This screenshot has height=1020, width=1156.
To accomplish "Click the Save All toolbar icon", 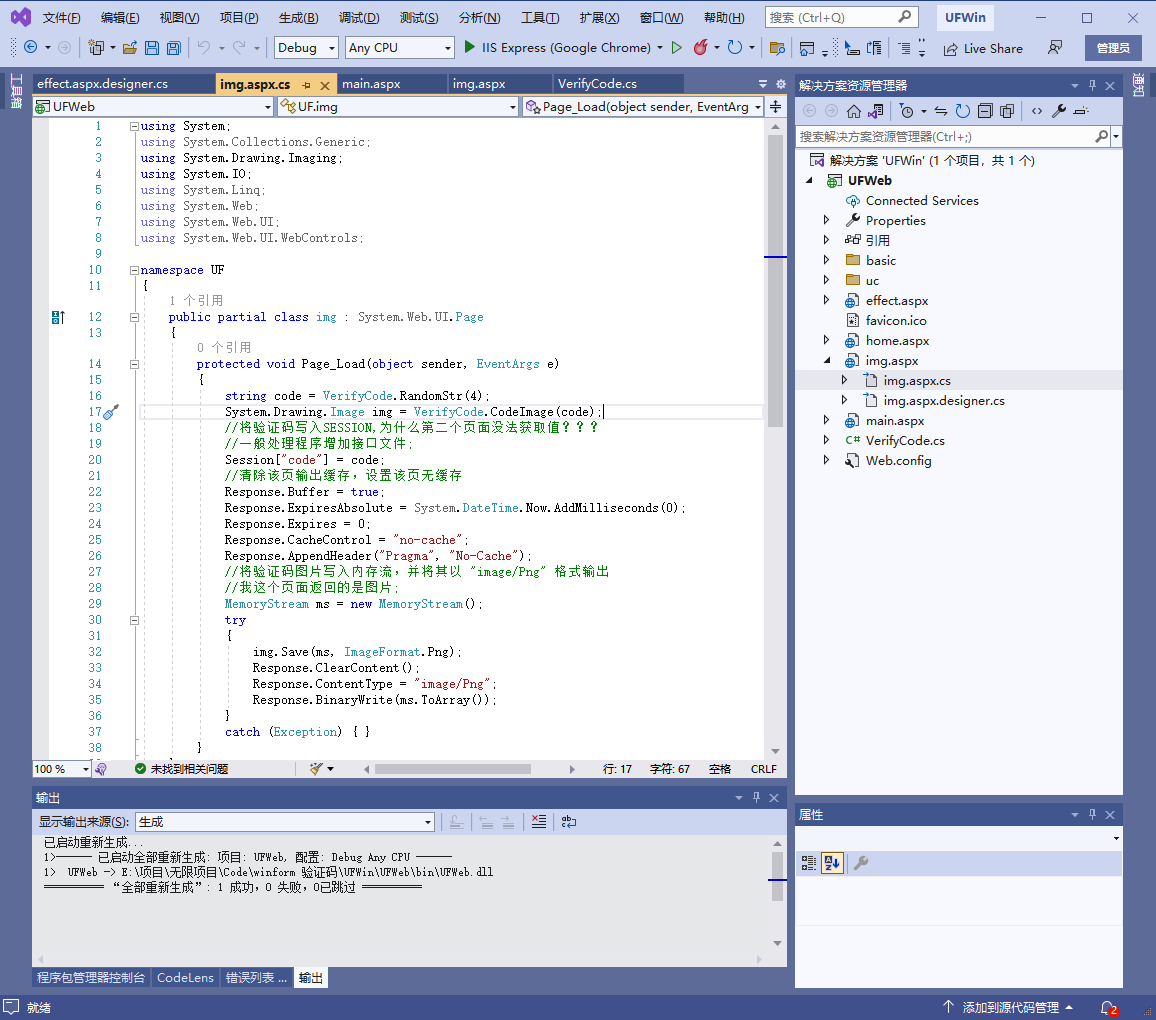I will [x=174, y=48].
